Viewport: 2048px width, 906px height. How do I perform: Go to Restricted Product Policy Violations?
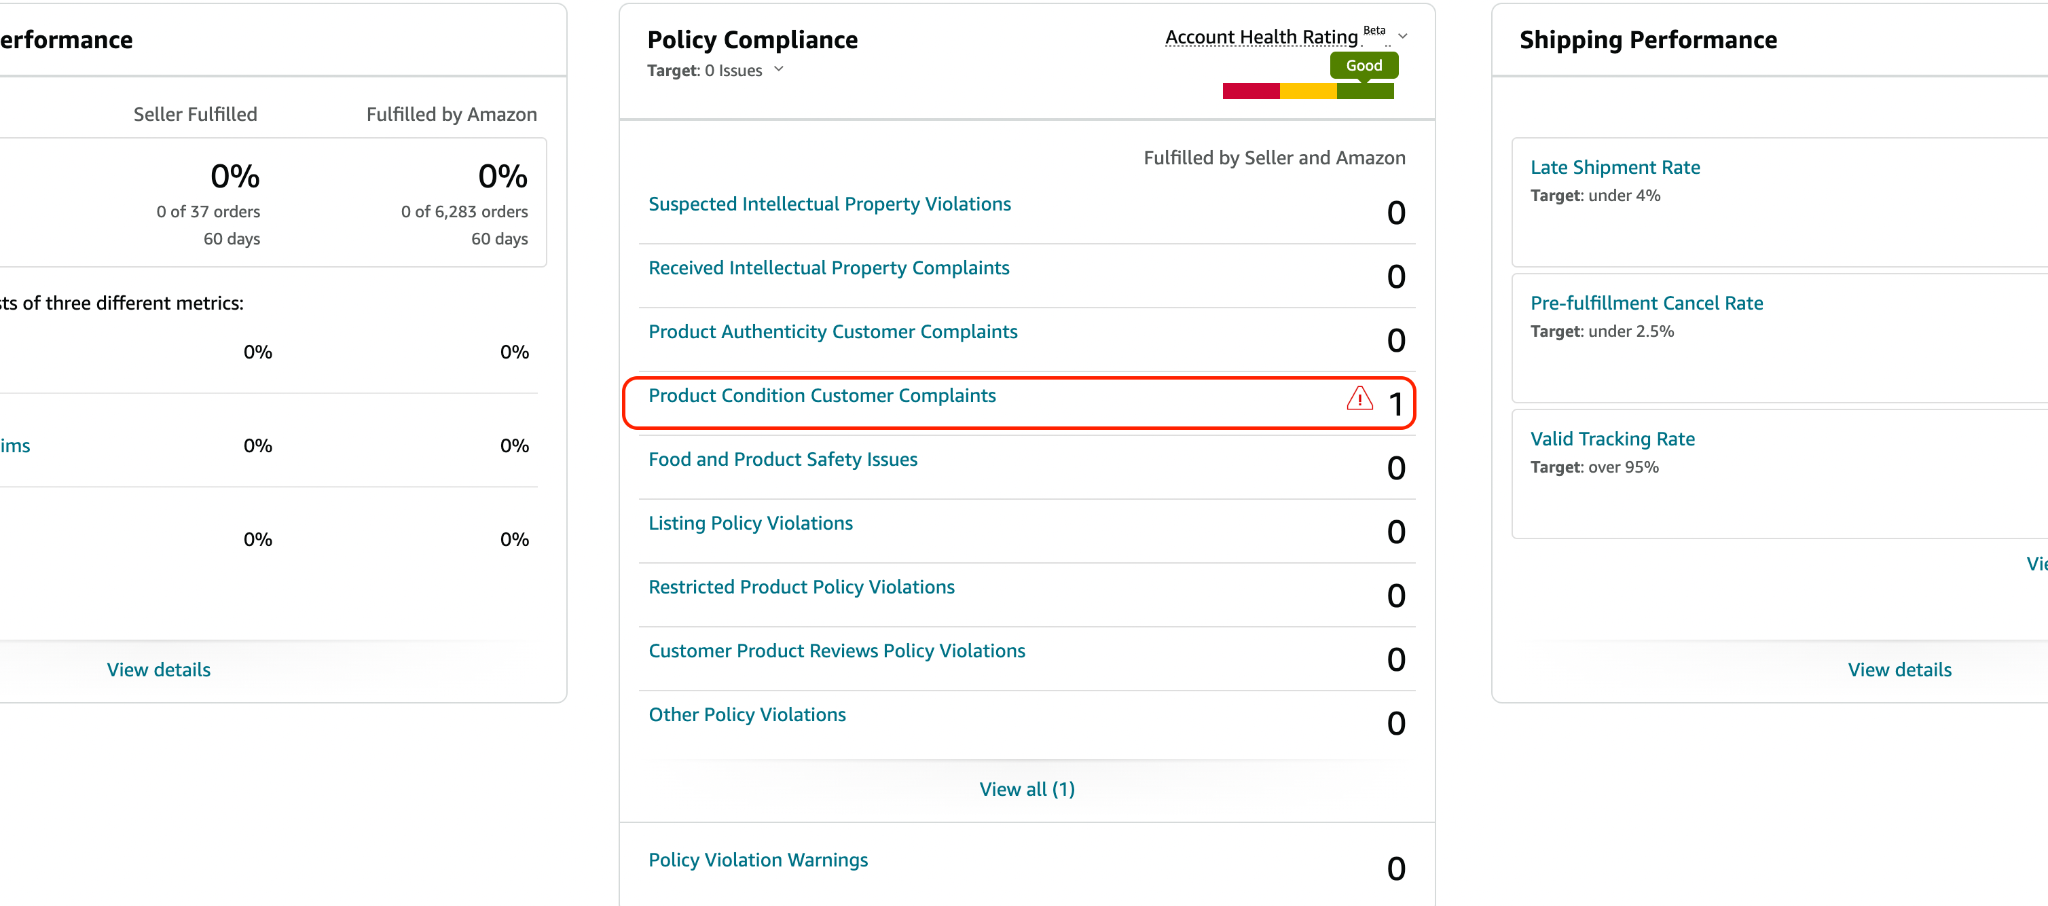coord(801,588)
